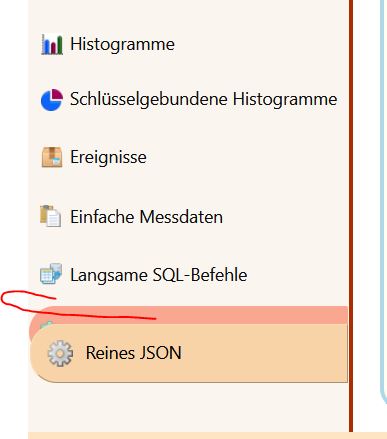Click the Ereignisse package box icon
The image size is (387, 439).
[x=52, y=157]
